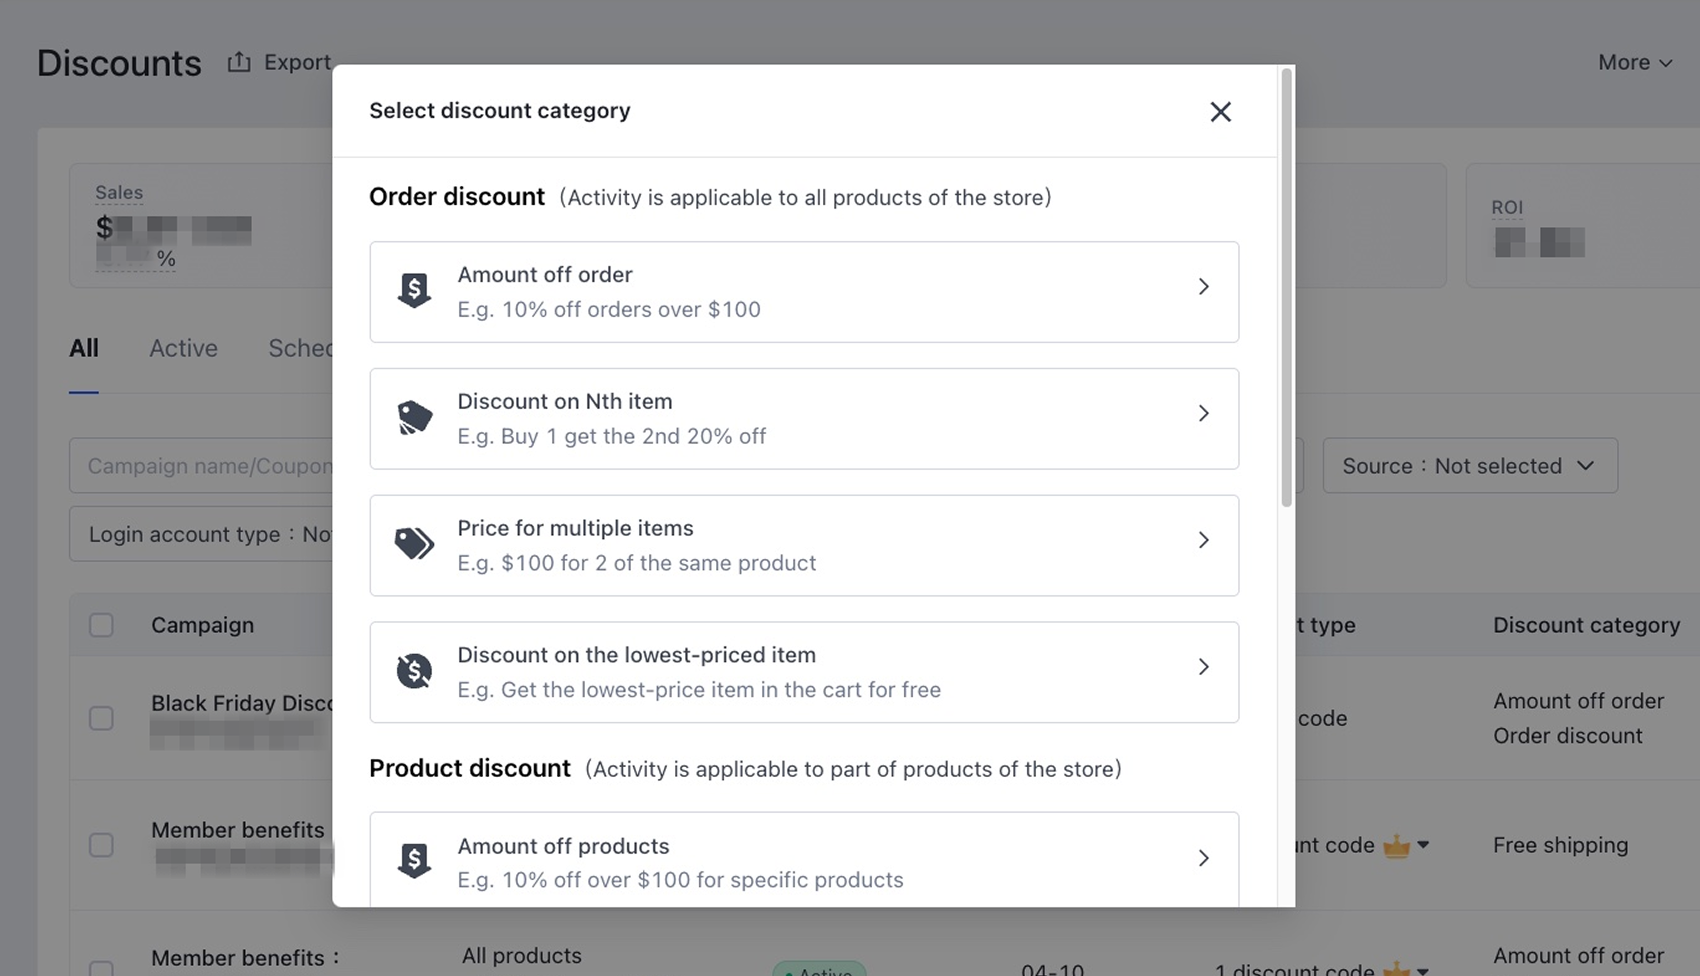Click the Price for multiple items tags icon

point(414,544)
